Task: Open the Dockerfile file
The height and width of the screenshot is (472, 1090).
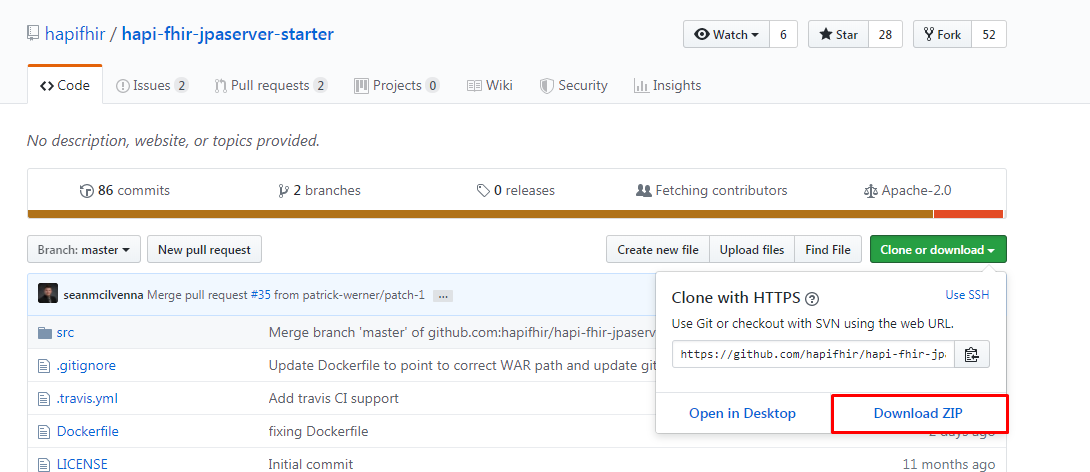Action: pos(87,431)
